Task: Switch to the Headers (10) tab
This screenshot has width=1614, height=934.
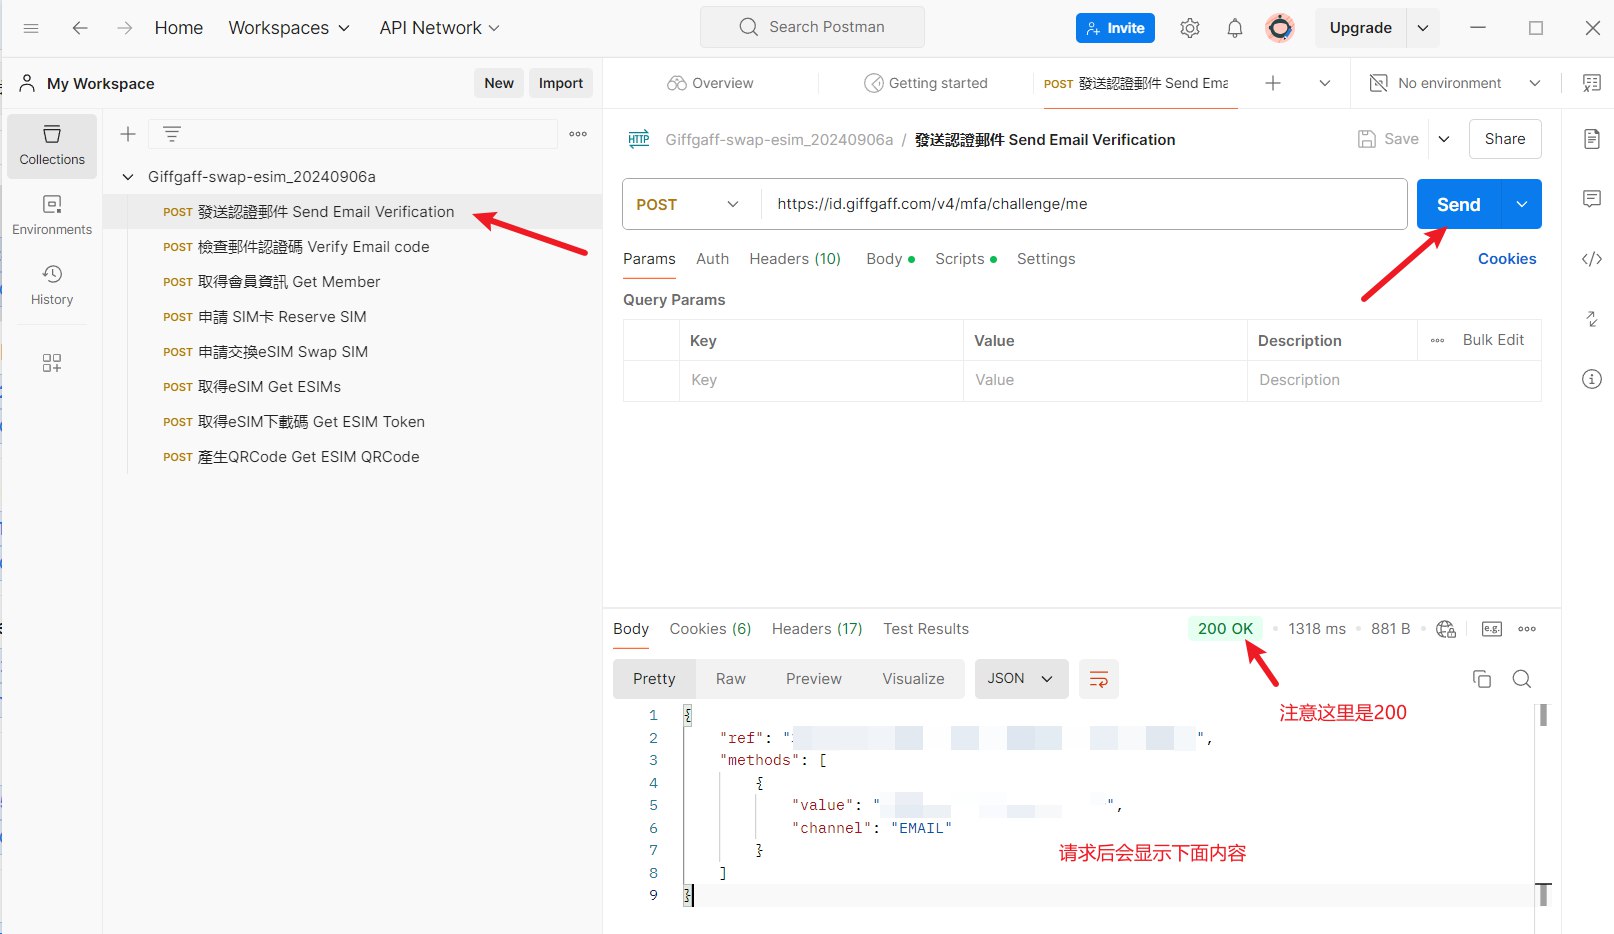Action: tap(794, 259)
